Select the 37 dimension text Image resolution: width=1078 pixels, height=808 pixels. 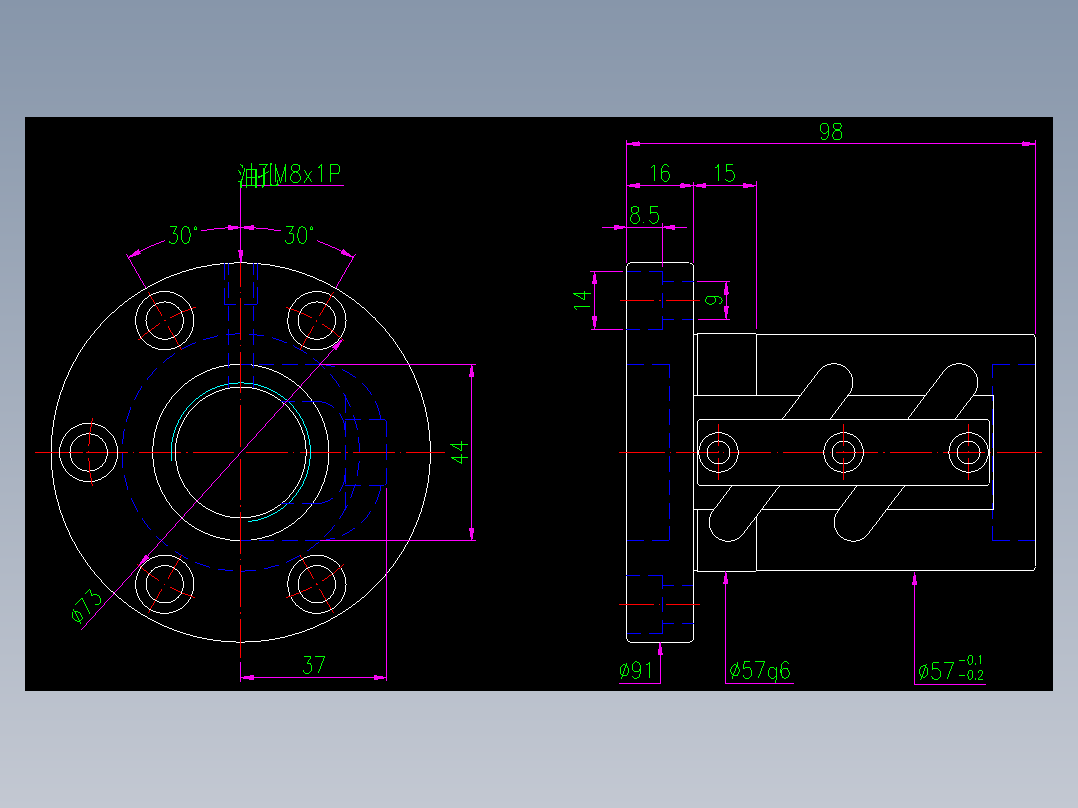pyautogui.click(x=314, y=665)
